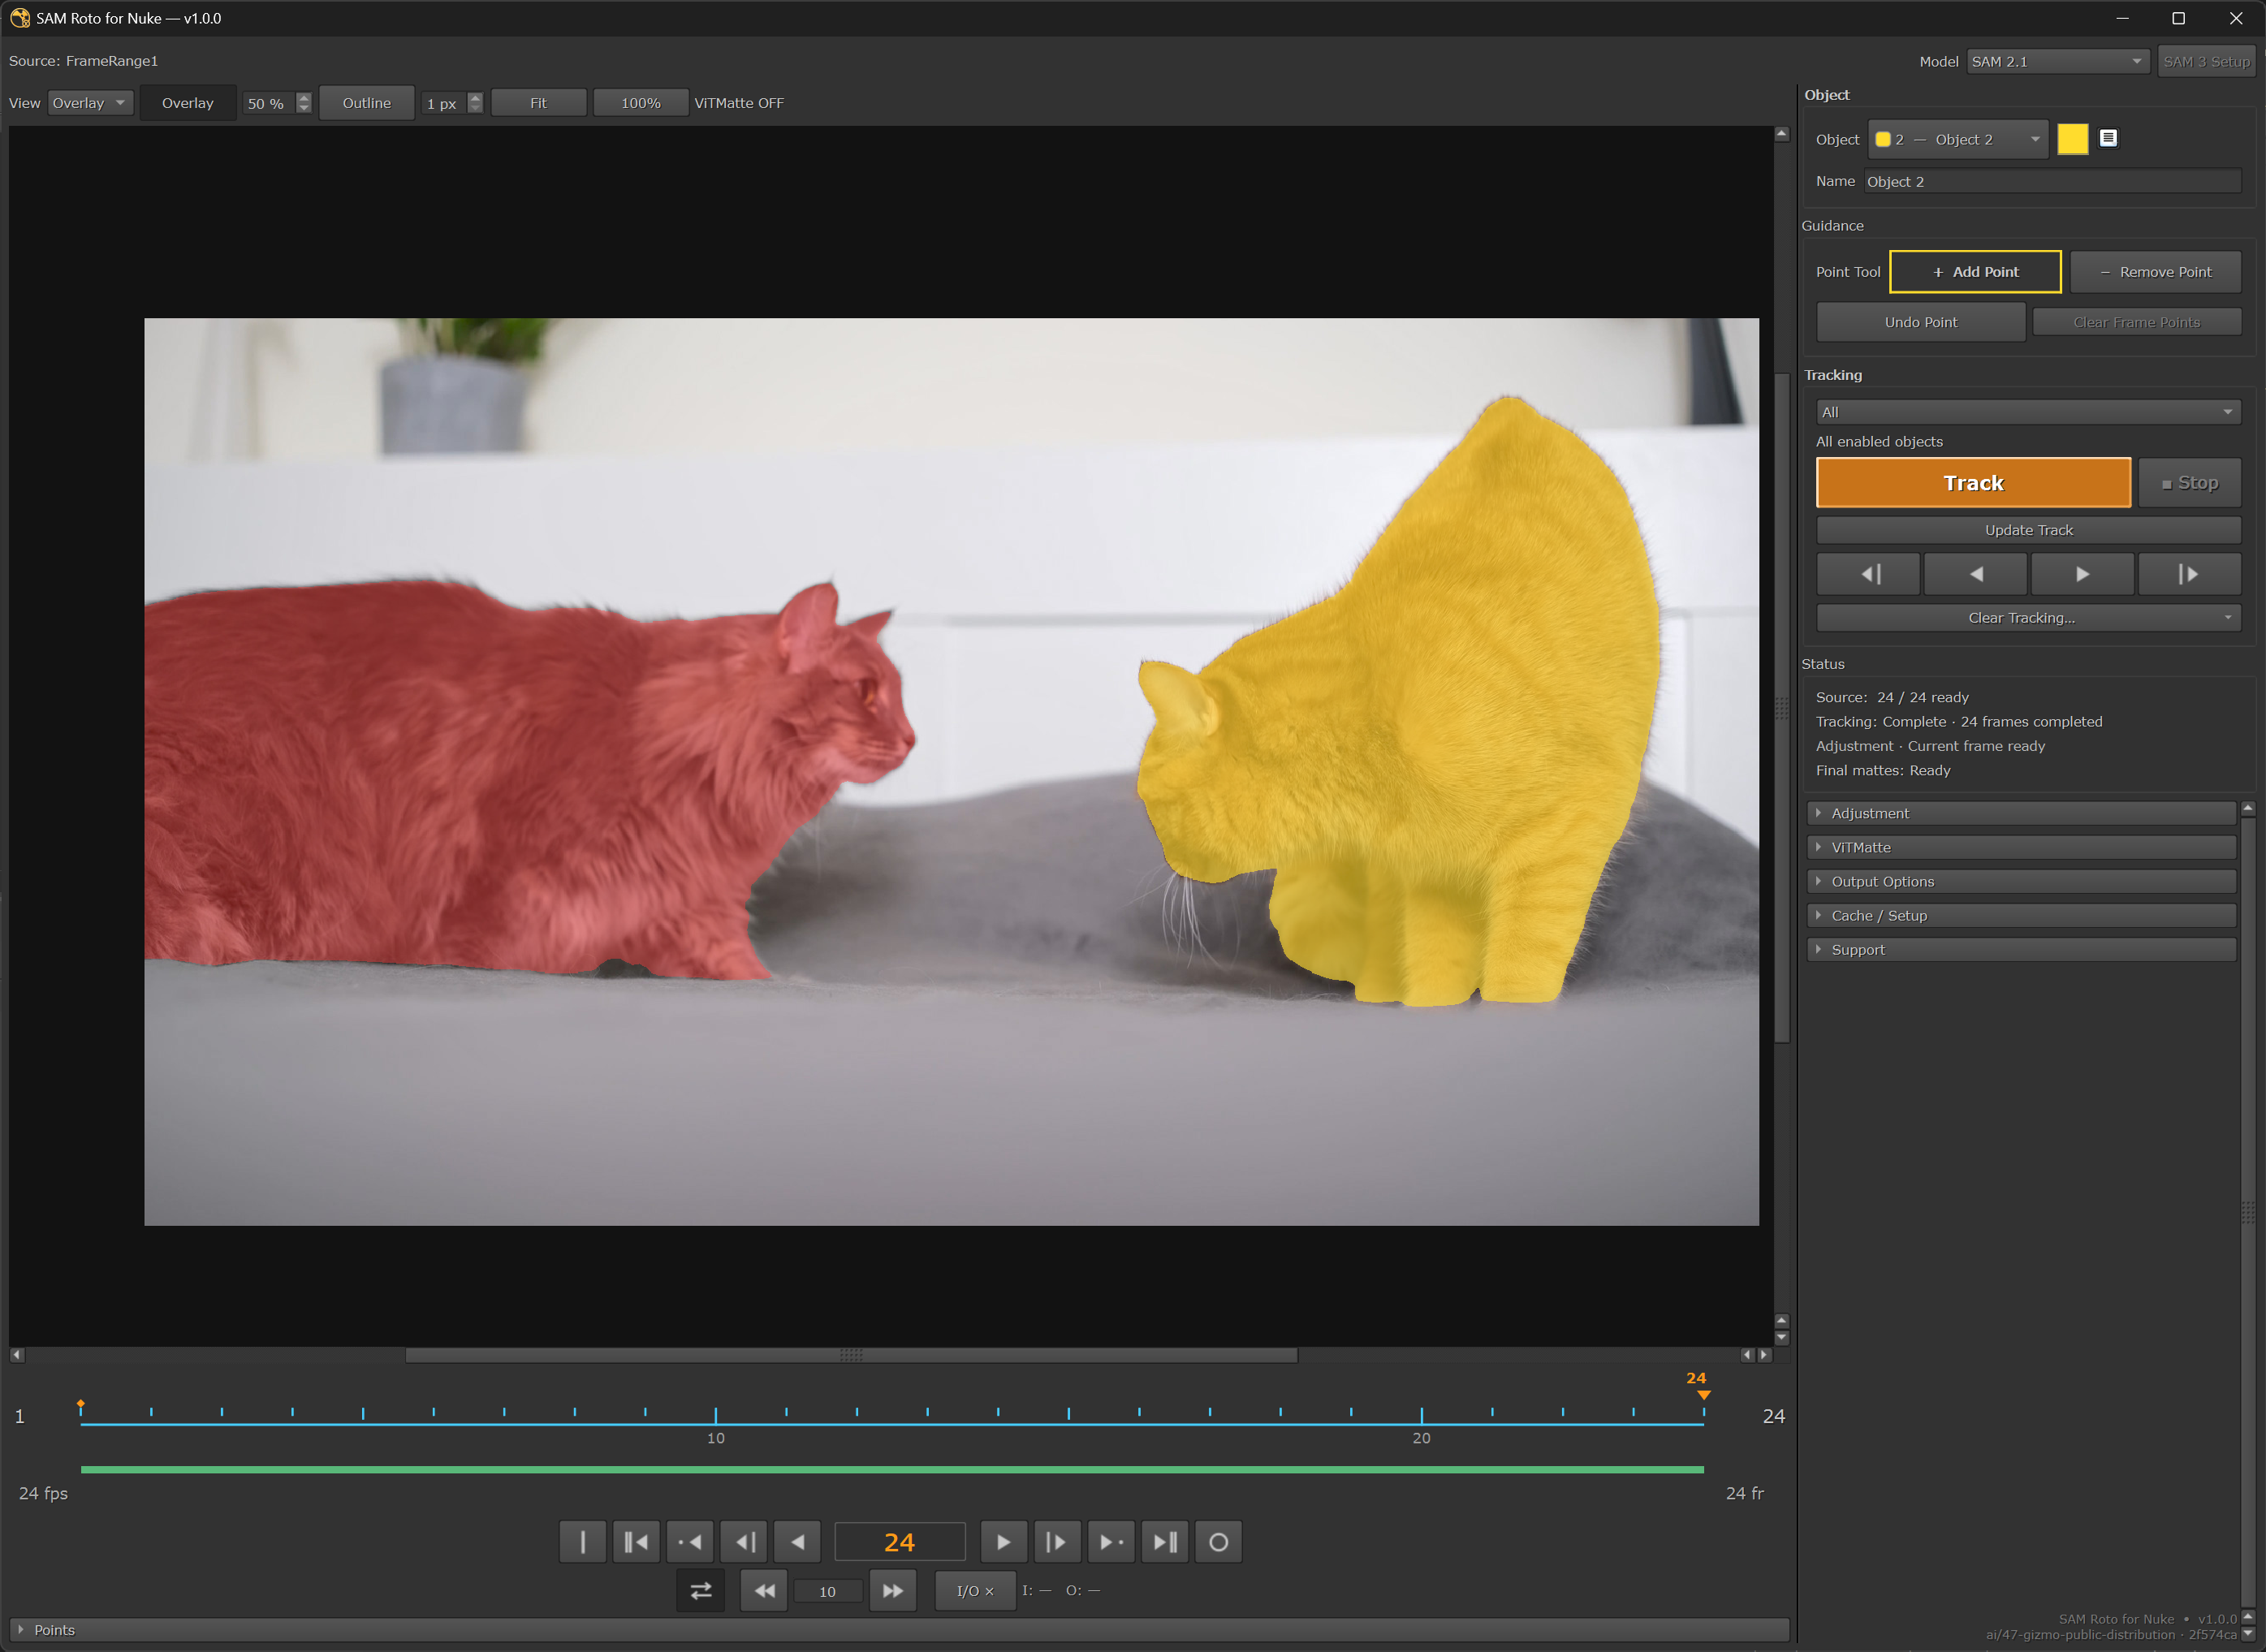Click the frame skip increment field
The image size is (2266, 1652).
coord(828,1591)
